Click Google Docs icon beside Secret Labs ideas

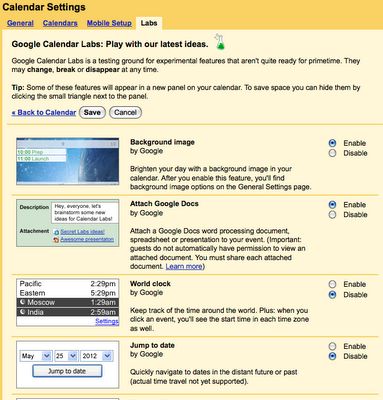(x=56, y=232)
